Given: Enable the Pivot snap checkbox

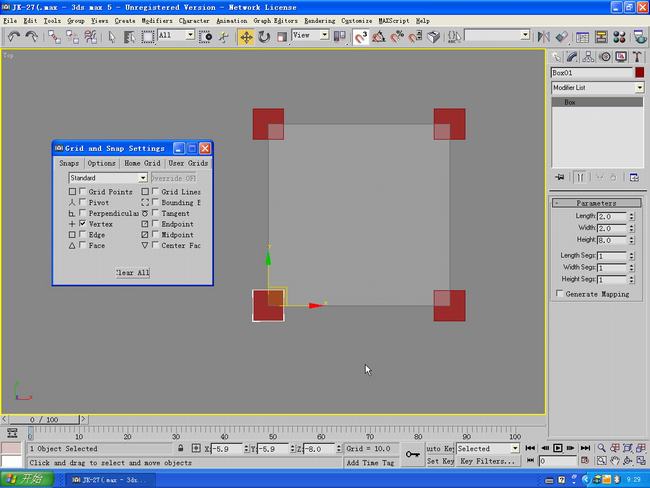Looking at the screenshot, I should [x=82, y=202].
